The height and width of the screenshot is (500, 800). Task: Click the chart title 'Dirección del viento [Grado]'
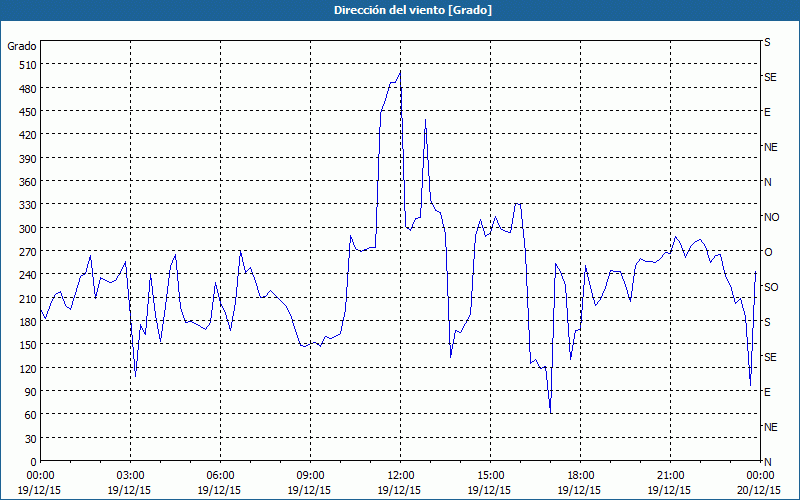tap(413, 10)
